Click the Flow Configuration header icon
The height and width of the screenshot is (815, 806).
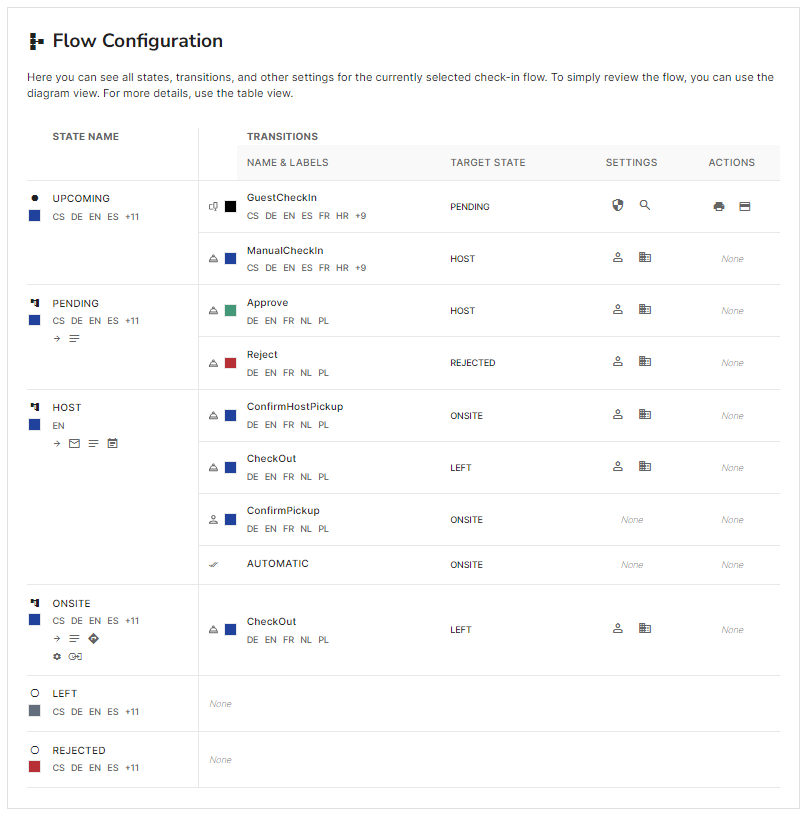(x=36, y=41)
